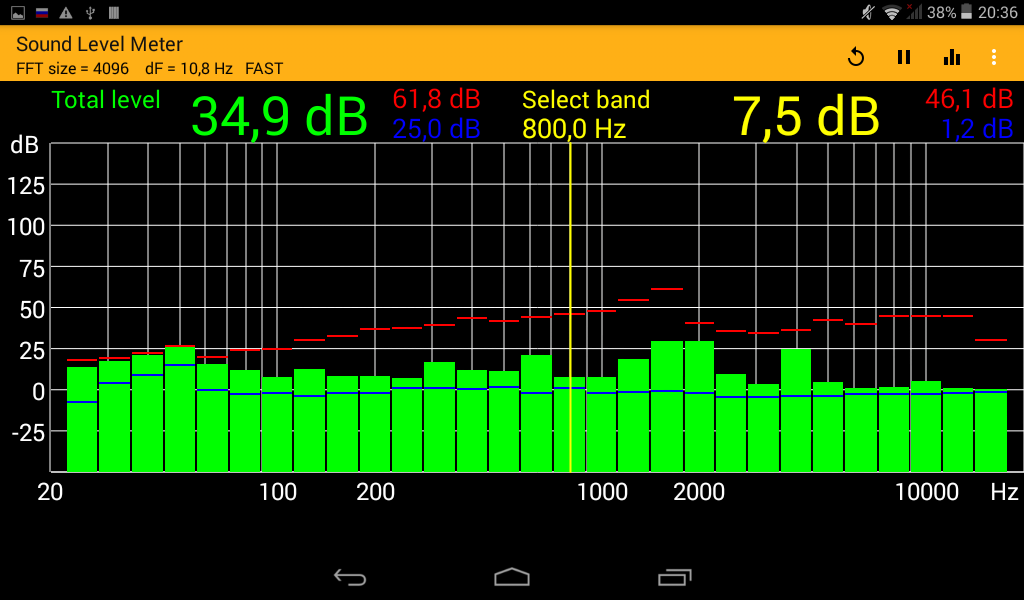Tap the 20:36 clock

click(997, 12)
